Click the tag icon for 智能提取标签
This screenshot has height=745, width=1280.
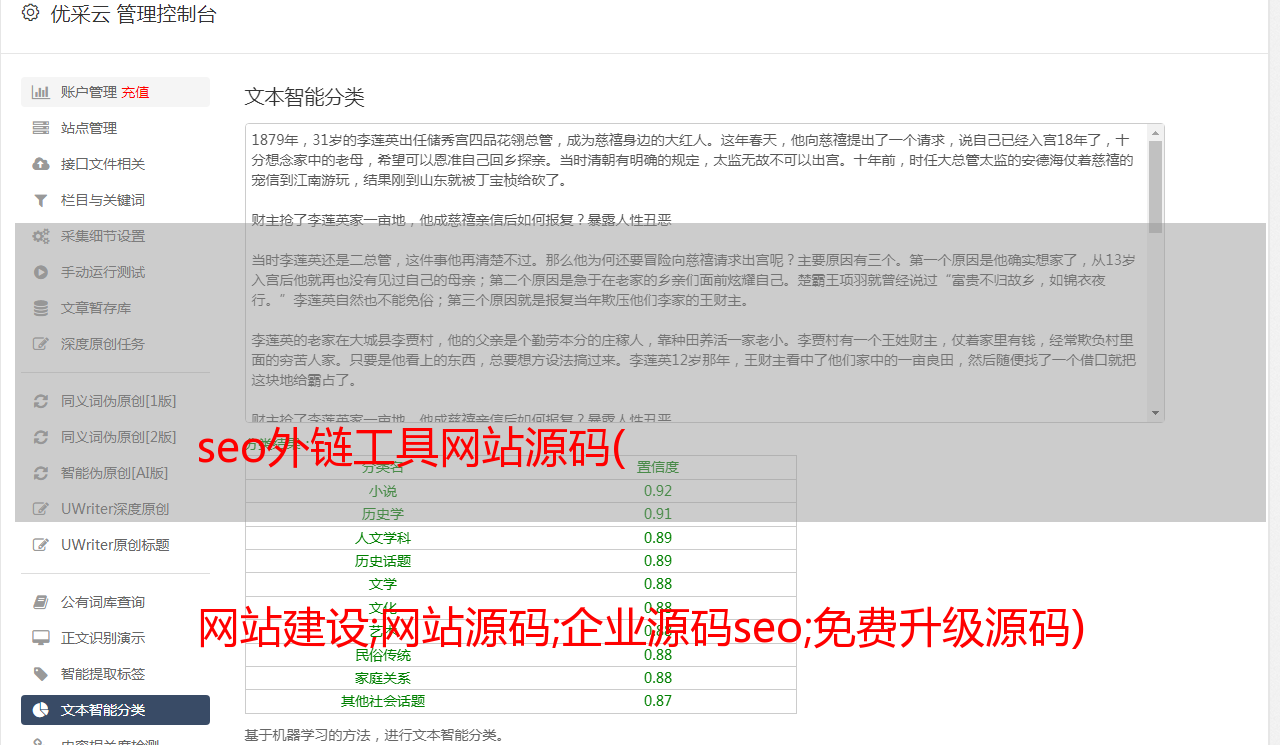41,674
